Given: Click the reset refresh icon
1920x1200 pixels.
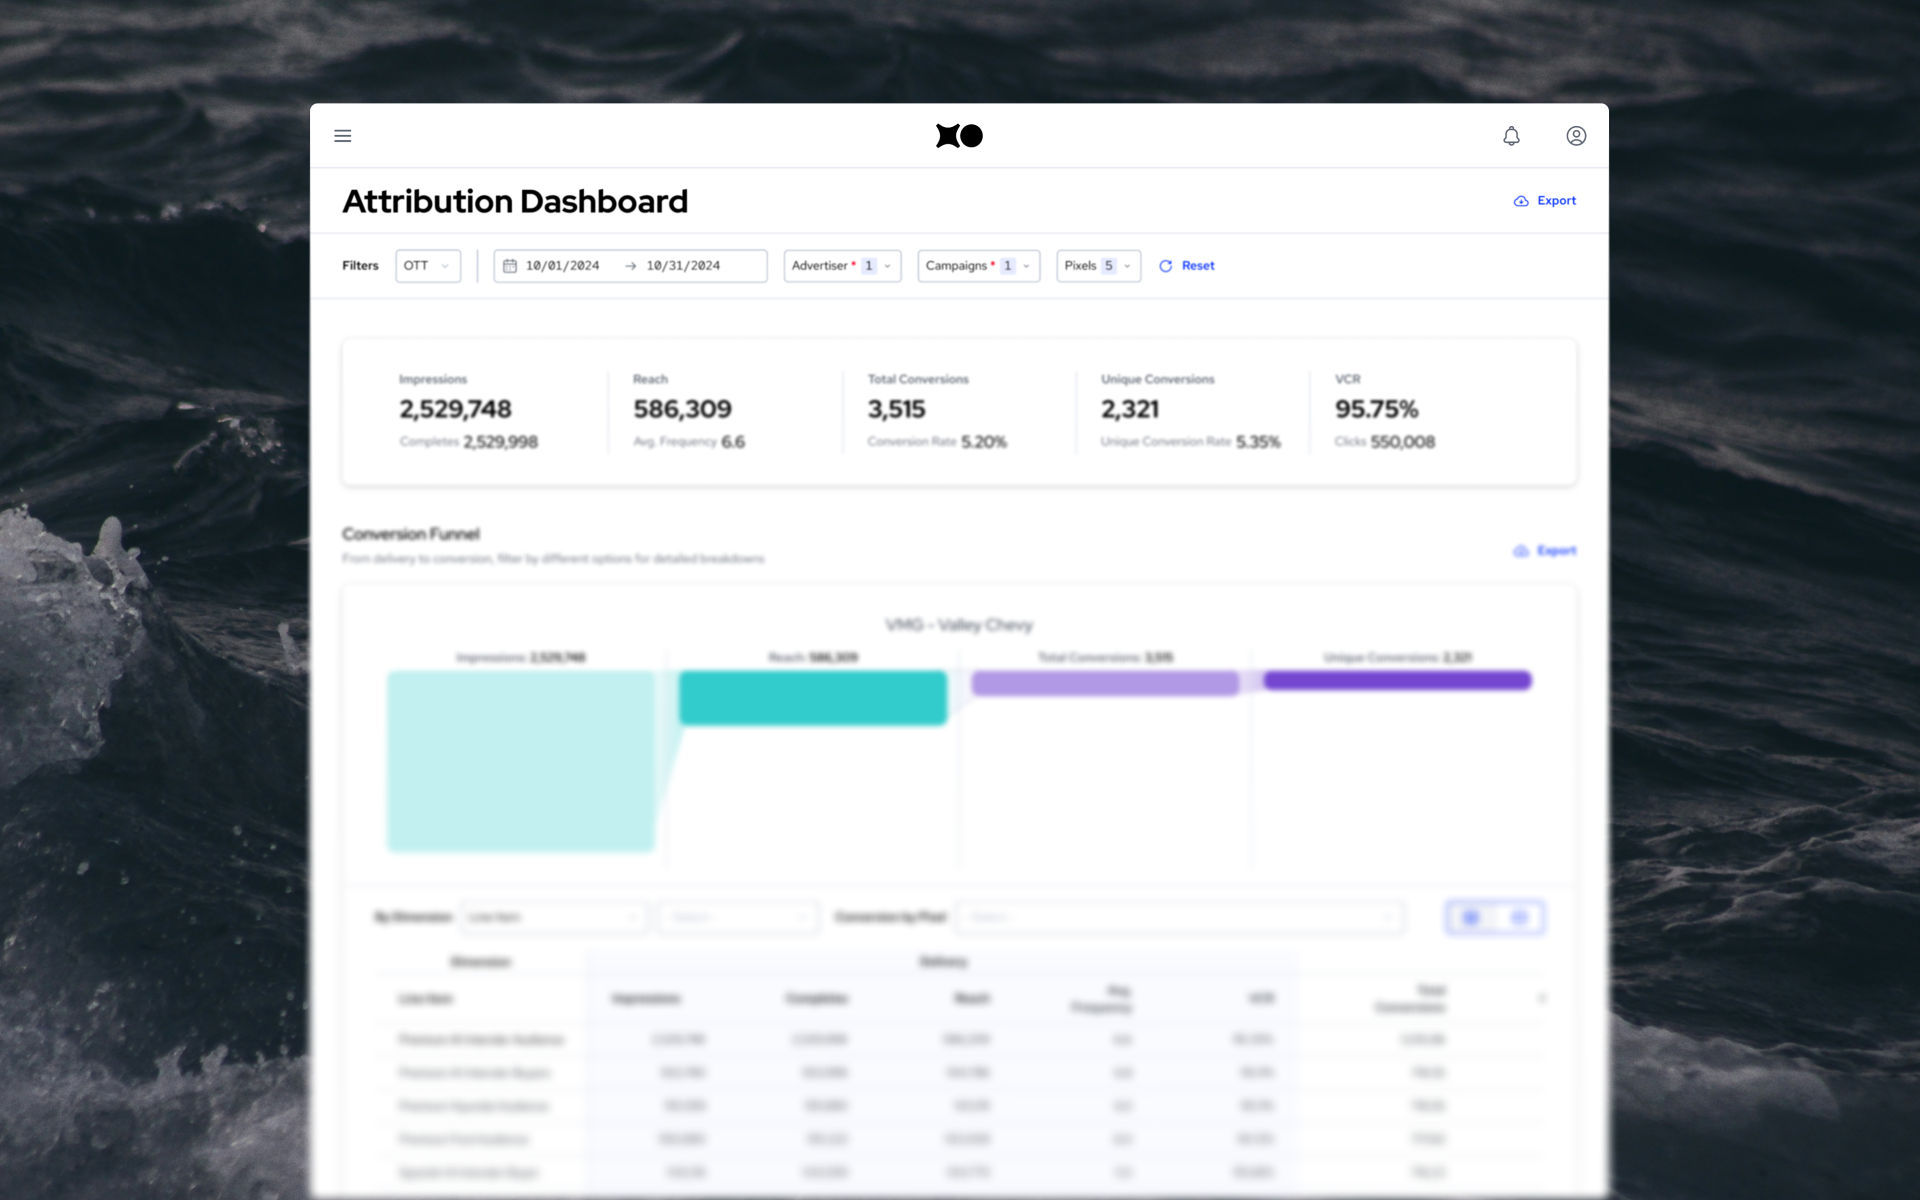Looking at the screenshot, I should pyautogui.click(x=1166, y=266).
